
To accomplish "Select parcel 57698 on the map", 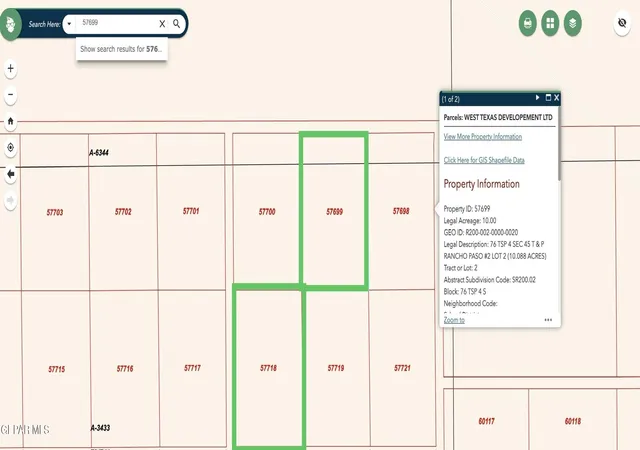I will [401, 211].
